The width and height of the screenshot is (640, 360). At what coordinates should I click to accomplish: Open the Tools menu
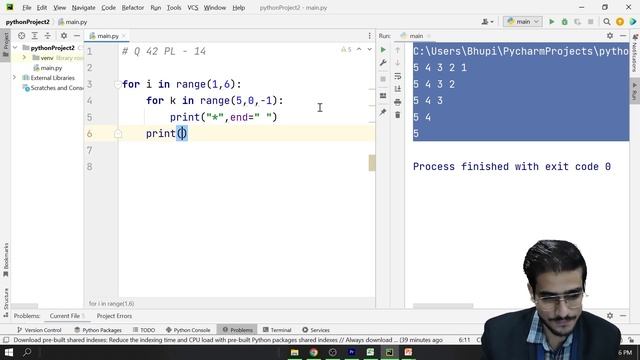tap(174, 7)
